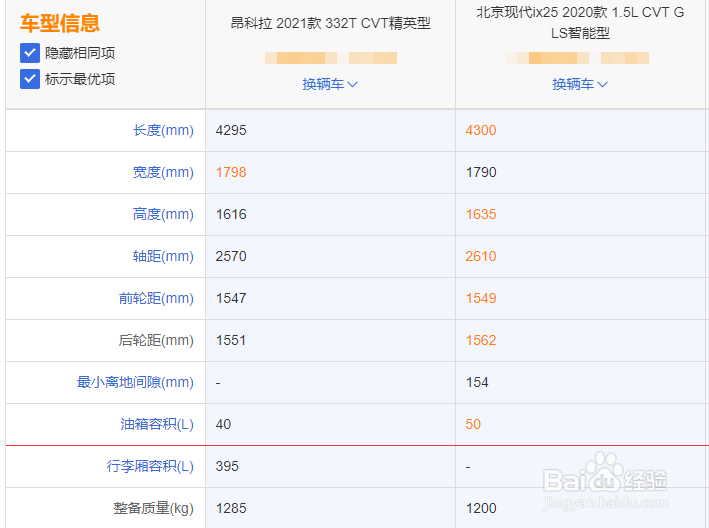Click the 最小离地间隙(mm) parameter link
The height and width of the screenshot is (528, 709).
pyautogui.click(x=135, y=382)
